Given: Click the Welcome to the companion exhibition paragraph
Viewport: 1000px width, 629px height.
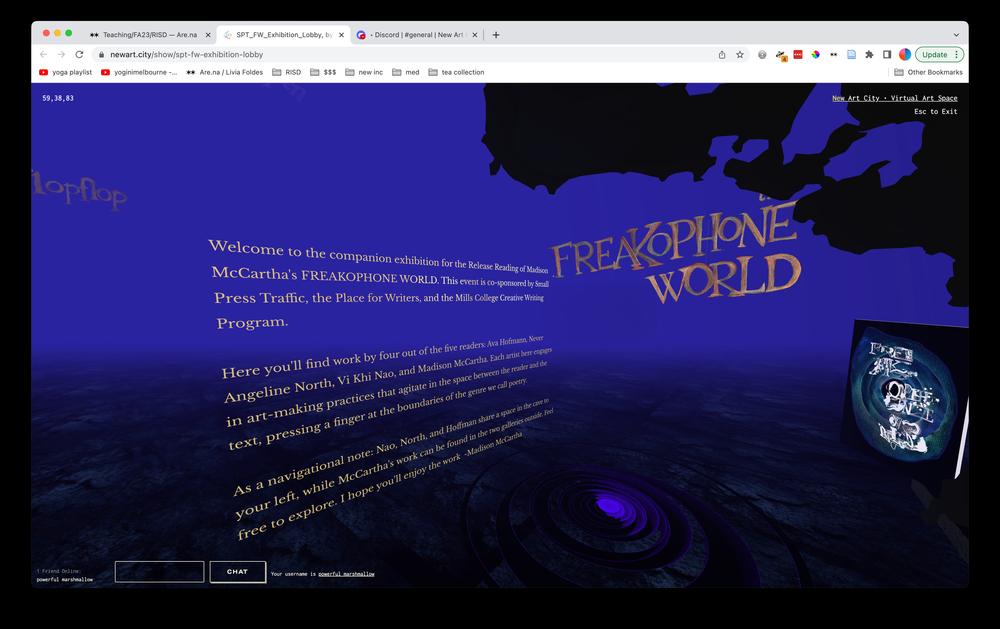Looking at the screenshot, I should click(x=379, y=283).
